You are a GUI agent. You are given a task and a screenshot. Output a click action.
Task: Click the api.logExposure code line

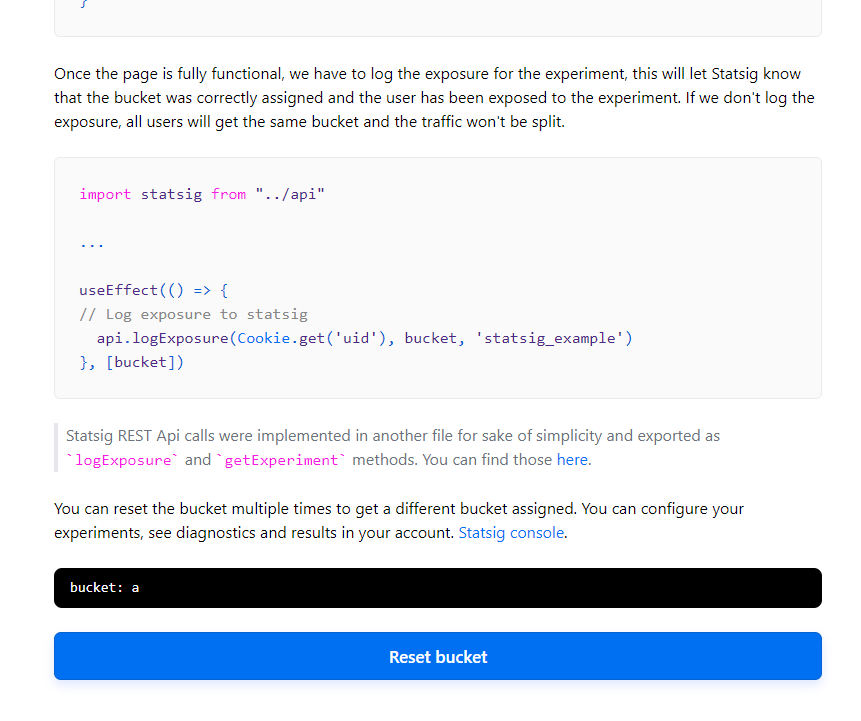[x=365, y=338]
